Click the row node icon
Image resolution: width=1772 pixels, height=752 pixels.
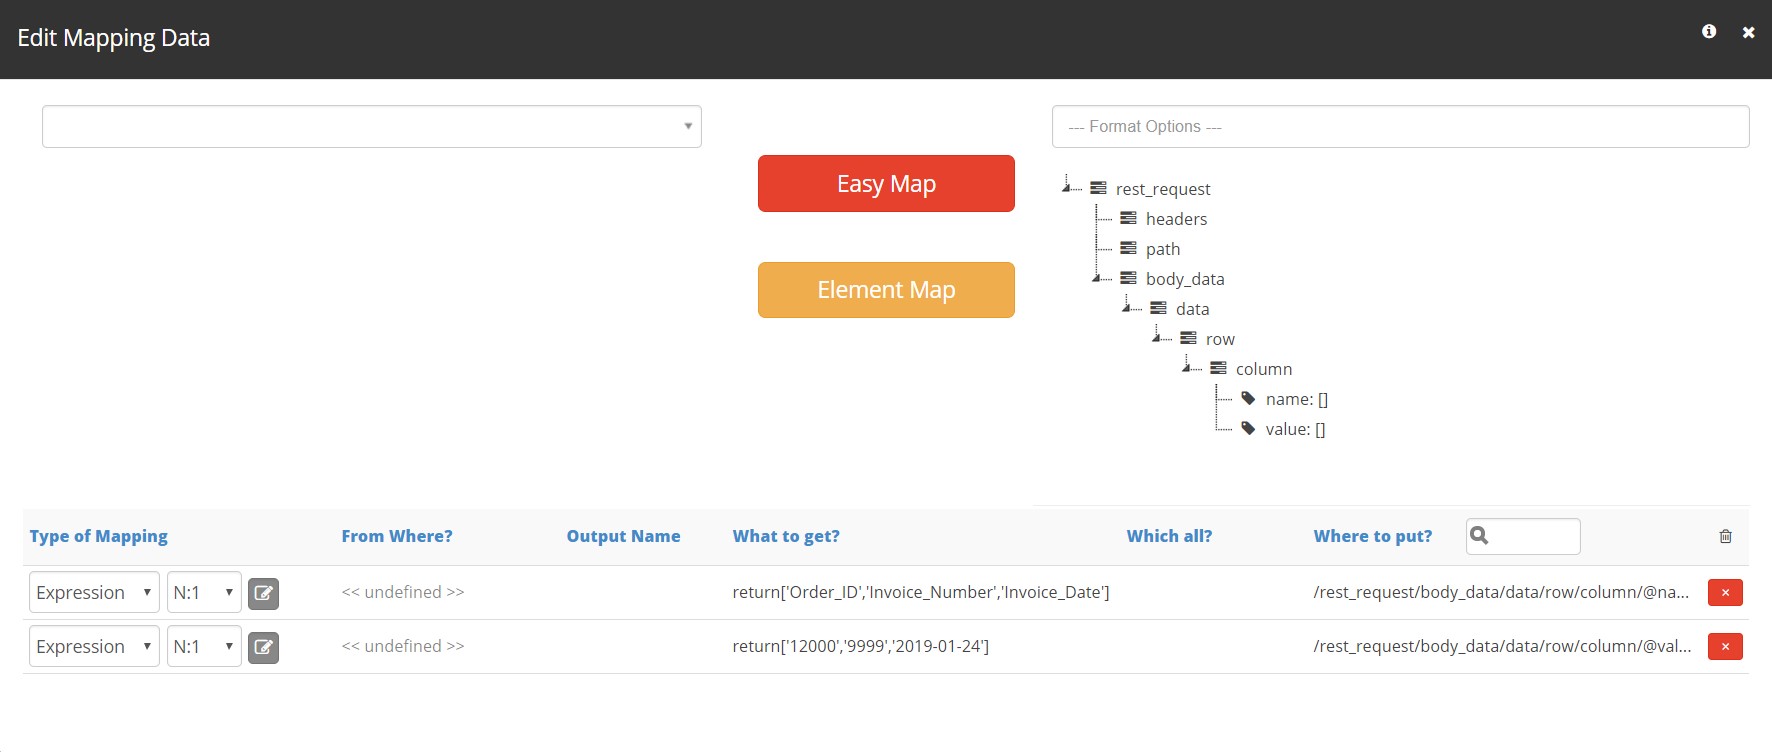[1188, 338]
